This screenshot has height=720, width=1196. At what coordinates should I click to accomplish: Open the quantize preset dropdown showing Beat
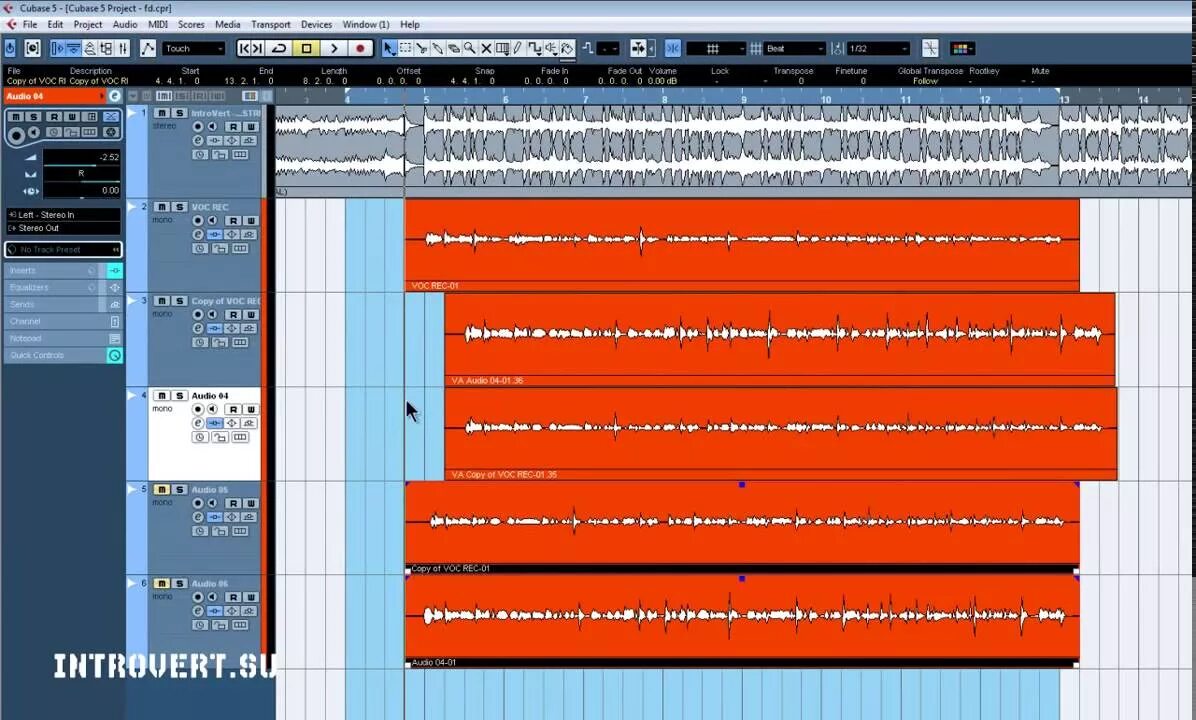tap(793, 47)
